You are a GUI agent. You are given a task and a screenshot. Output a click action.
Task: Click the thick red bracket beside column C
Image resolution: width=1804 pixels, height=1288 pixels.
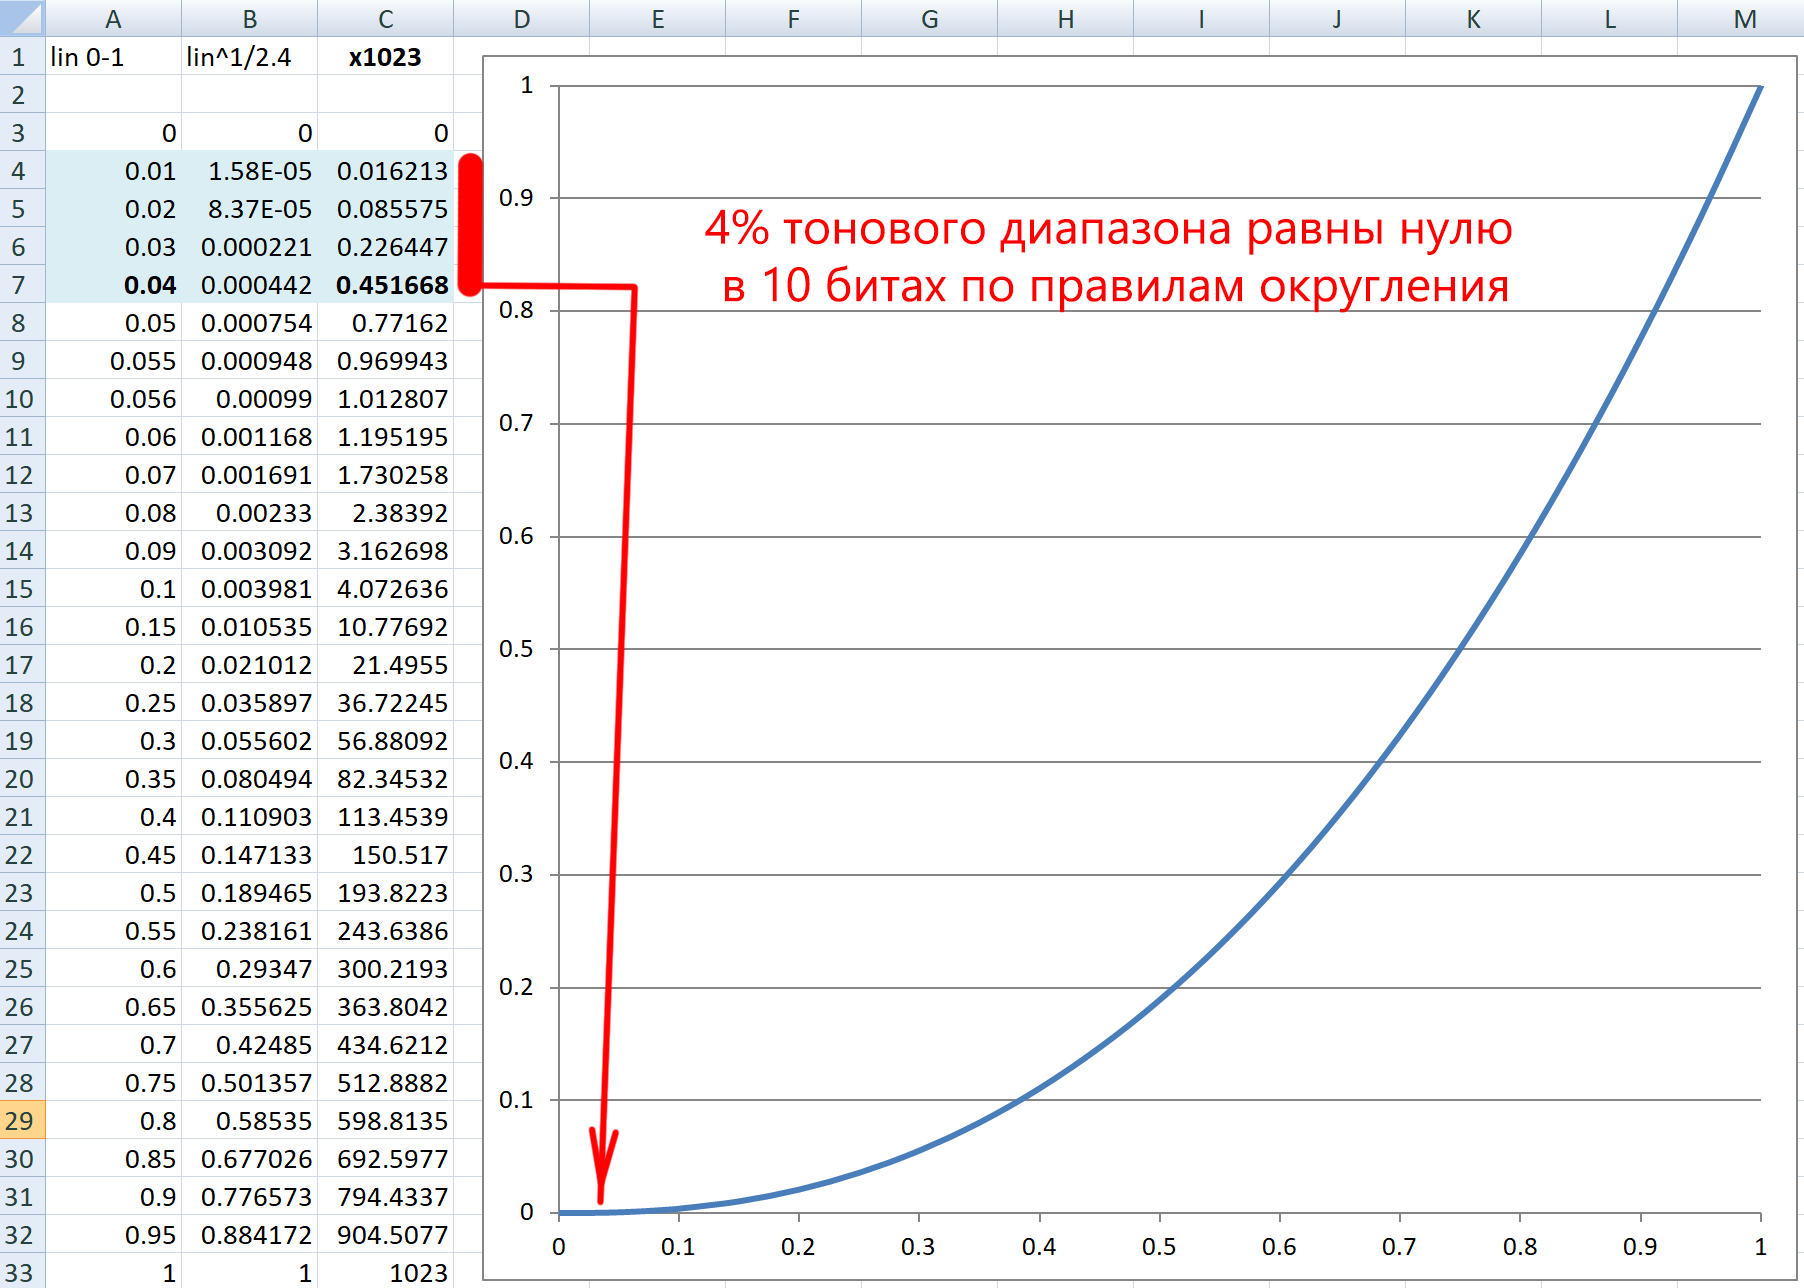(x=470, y=222)
